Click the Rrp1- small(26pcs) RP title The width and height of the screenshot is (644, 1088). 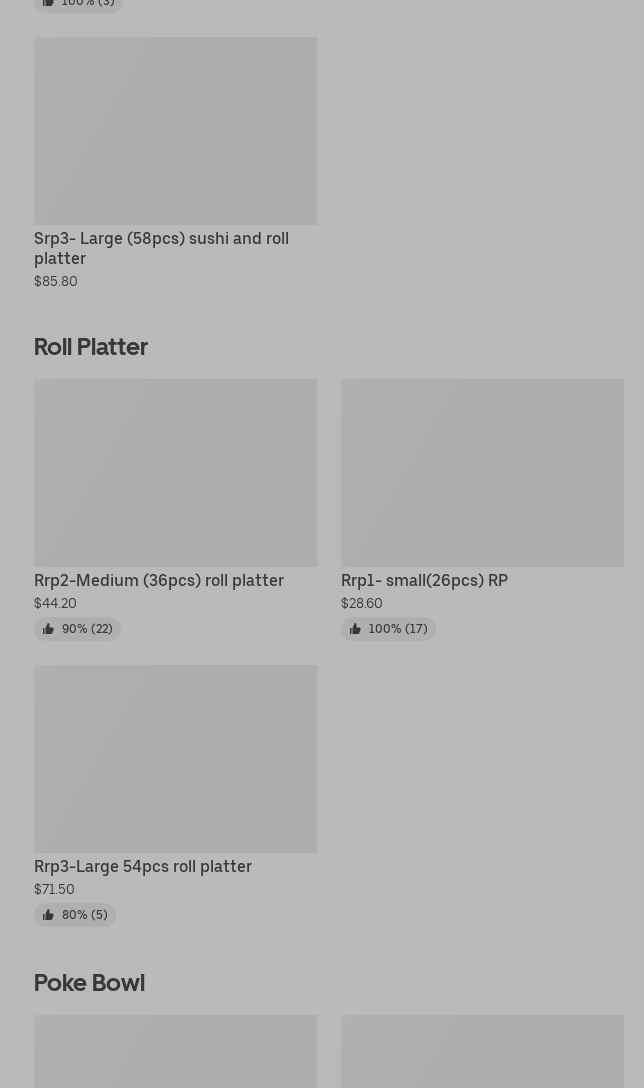tap(424, 580)
